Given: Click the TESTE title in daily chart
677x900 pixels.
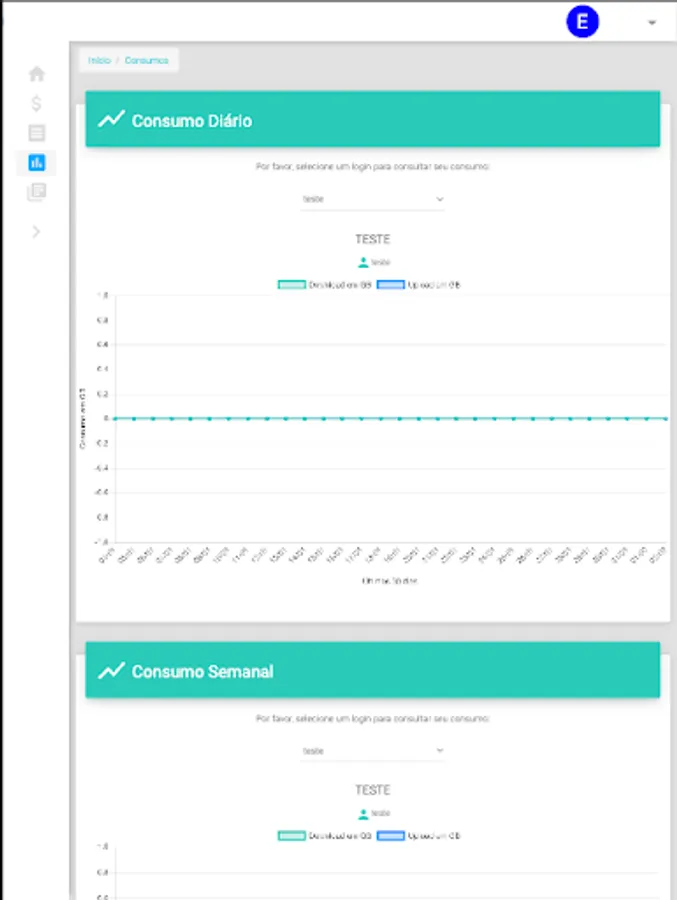Looking at the screenshot, I should [372, 239].
